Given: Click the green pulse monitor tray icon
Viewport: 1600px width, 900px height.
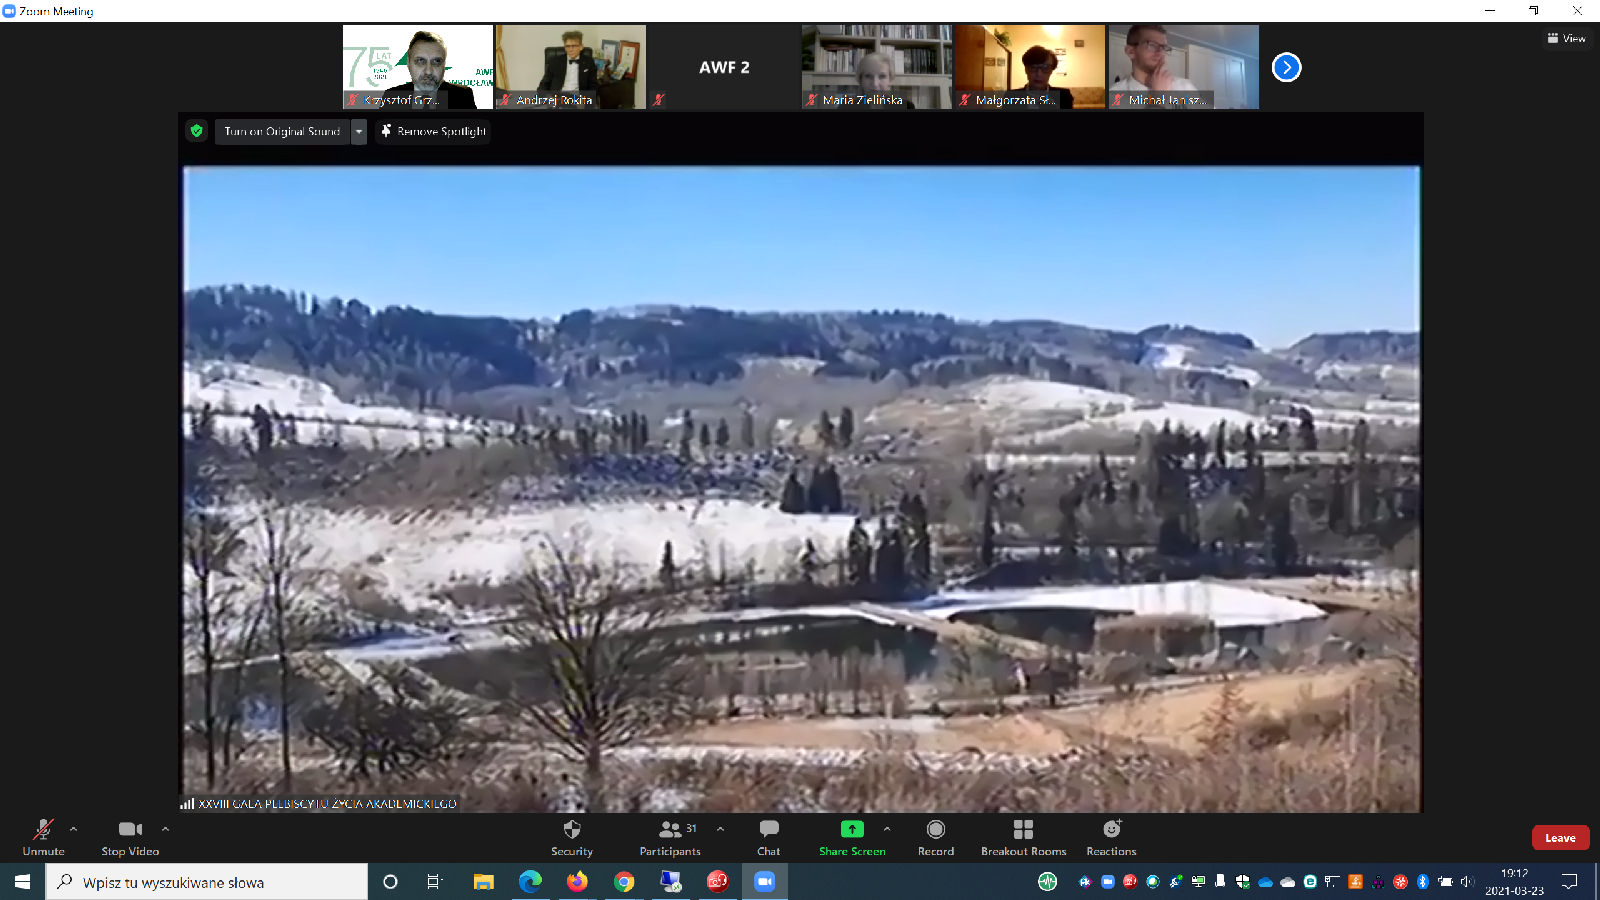Looking at the screenshot, I should (x=1047, y=882).
